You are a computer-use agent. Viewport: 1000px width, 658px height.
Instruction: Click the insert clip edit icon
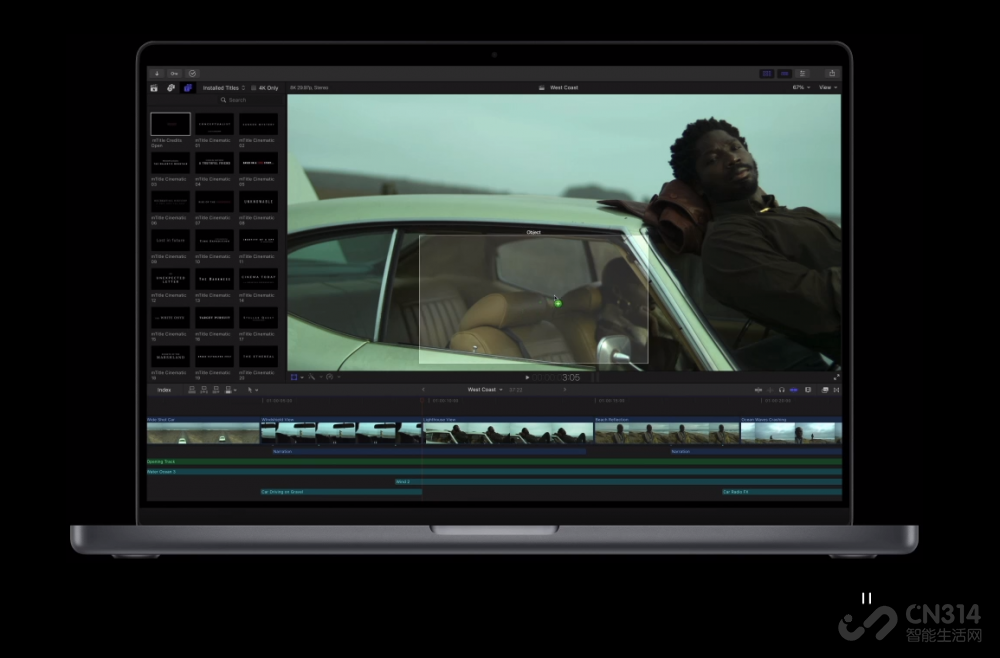click(204, 390)
